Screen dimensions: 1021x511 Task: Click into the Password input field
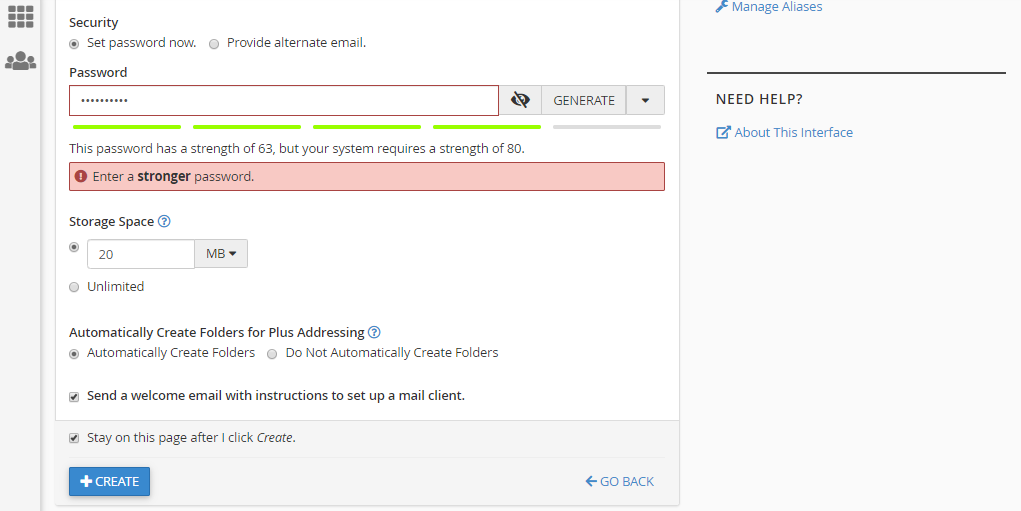(283, 101)
